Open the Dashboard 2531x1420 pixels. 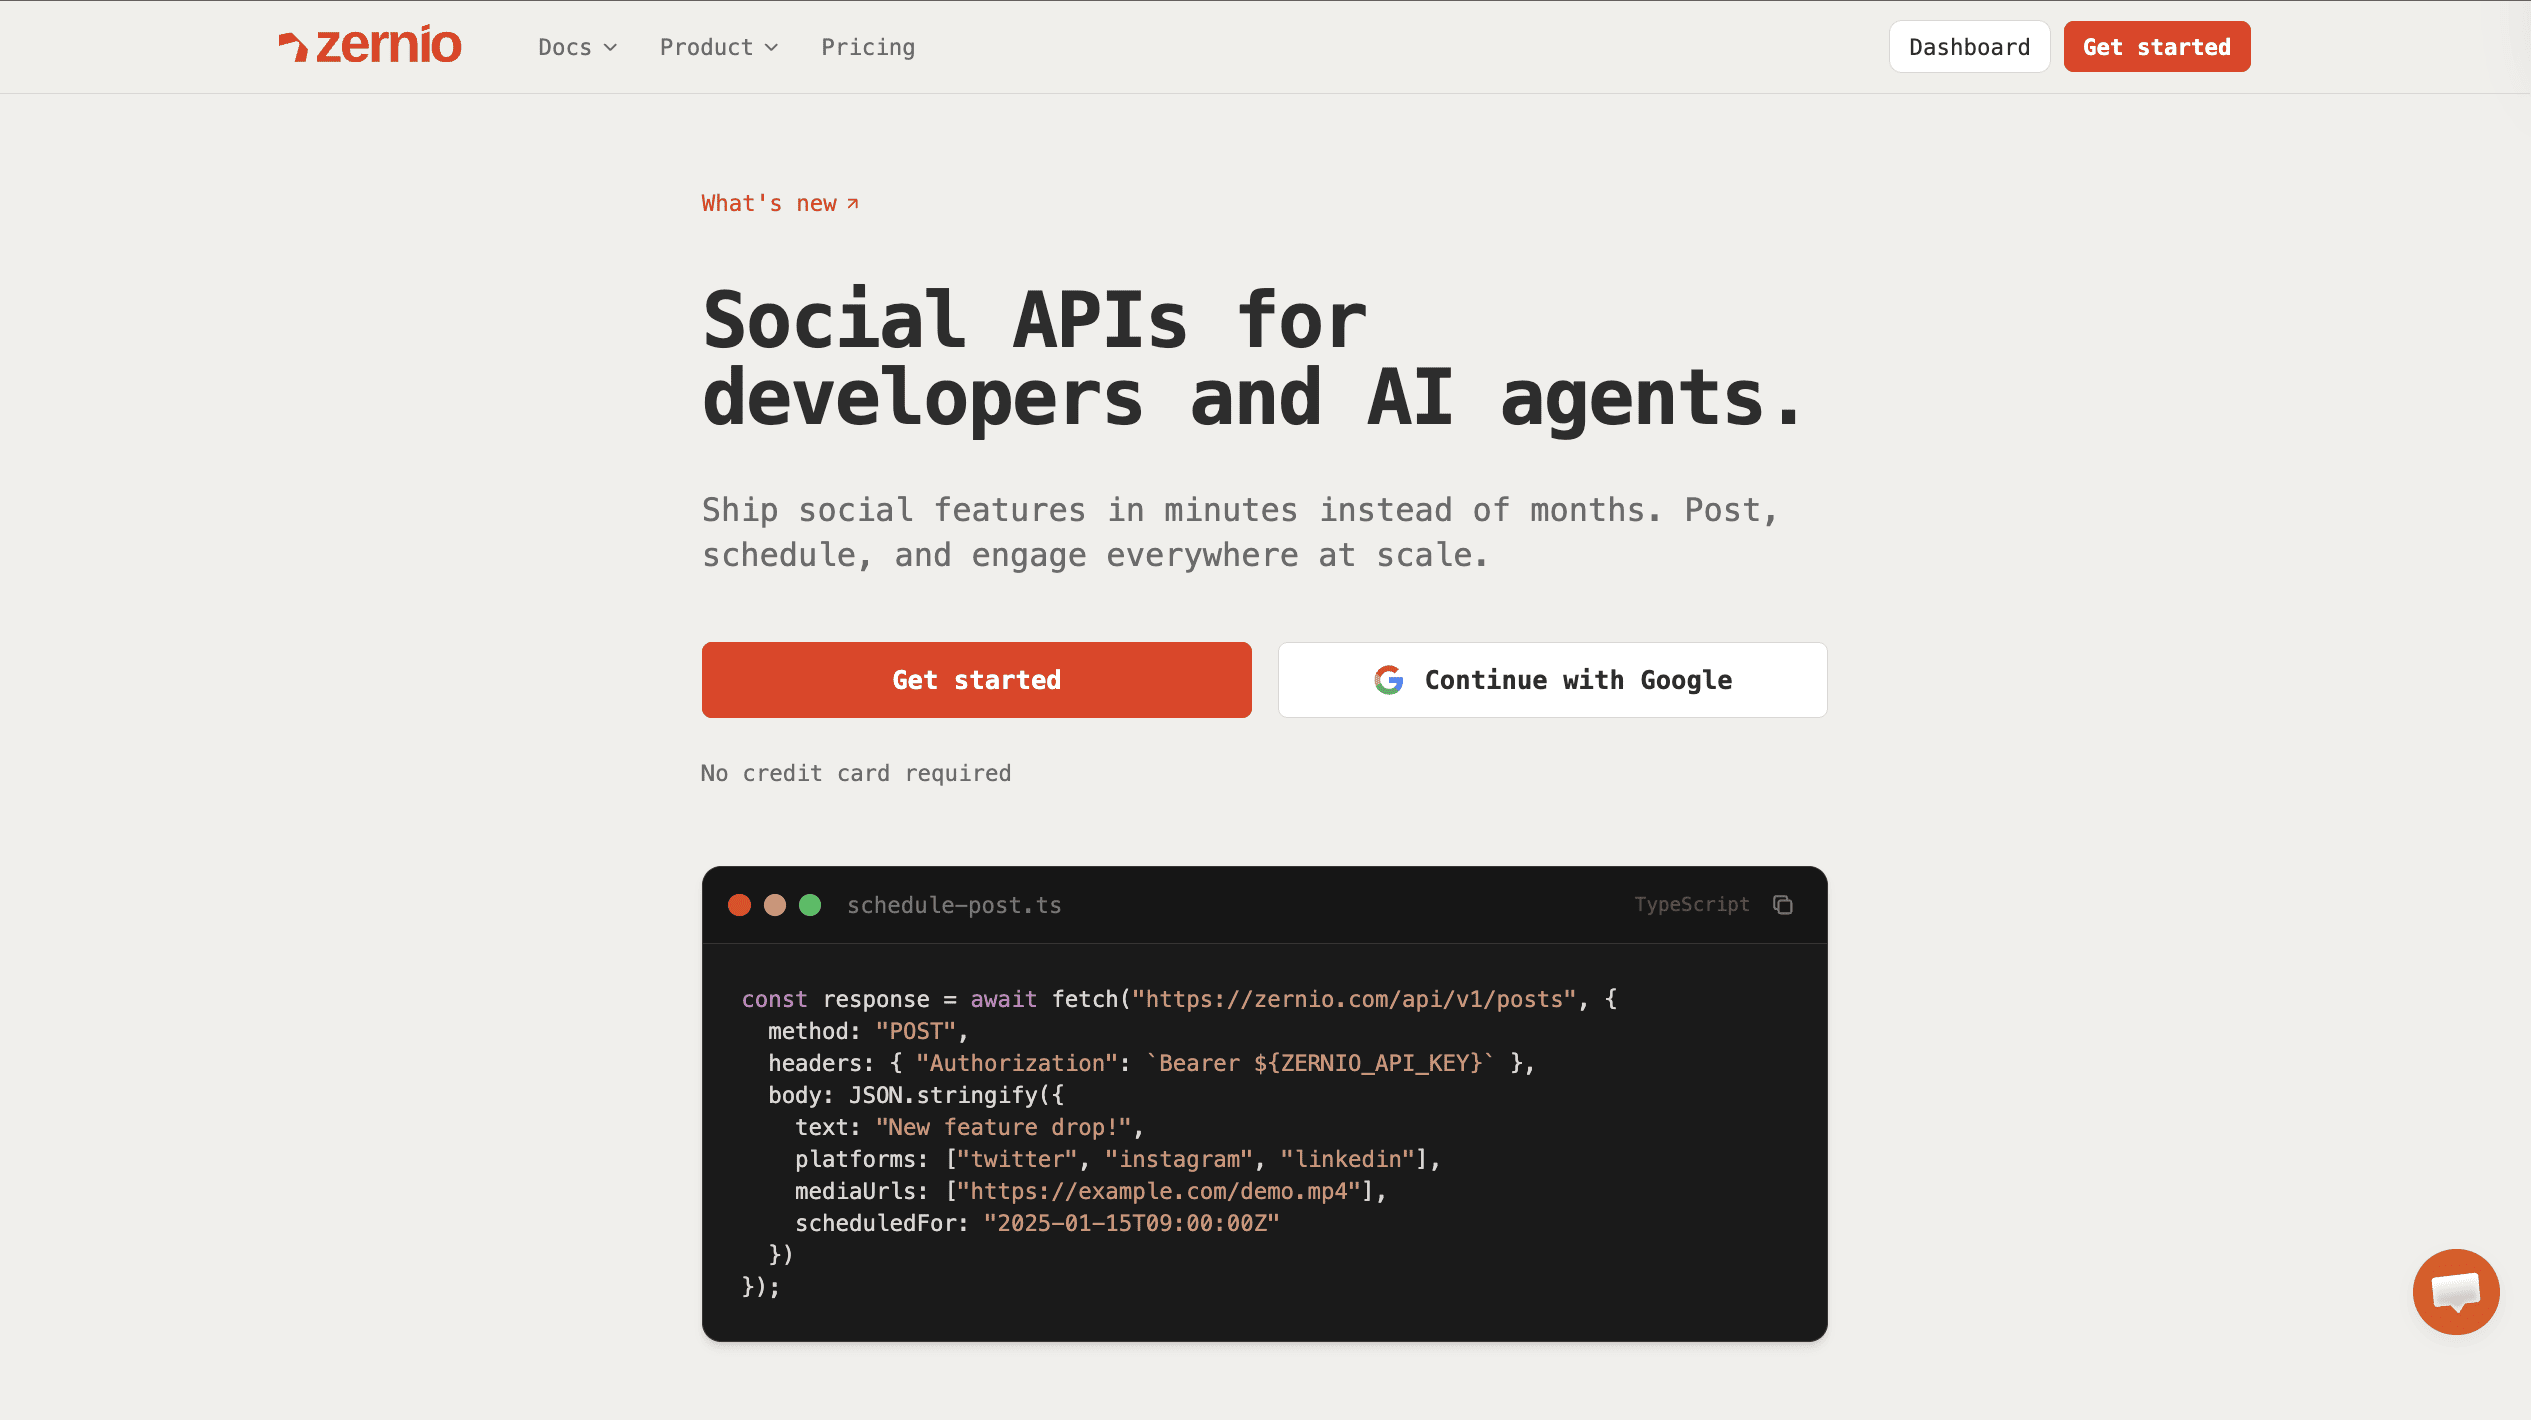tap(1969, 47)
